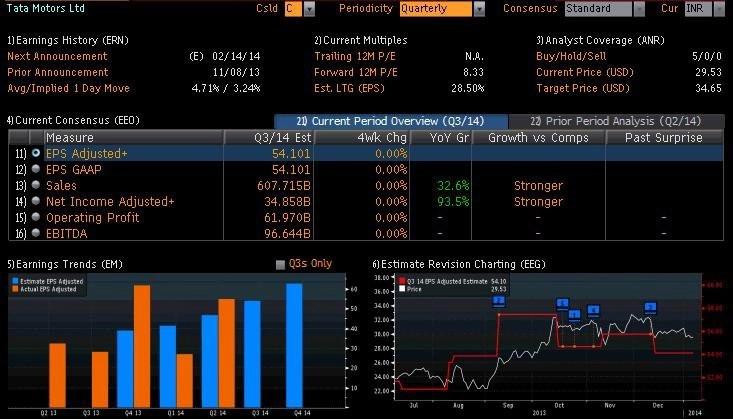The image size is (733, 419).
Task: Open the Analyst Coverage (ANR) section link
Action: 600,40
